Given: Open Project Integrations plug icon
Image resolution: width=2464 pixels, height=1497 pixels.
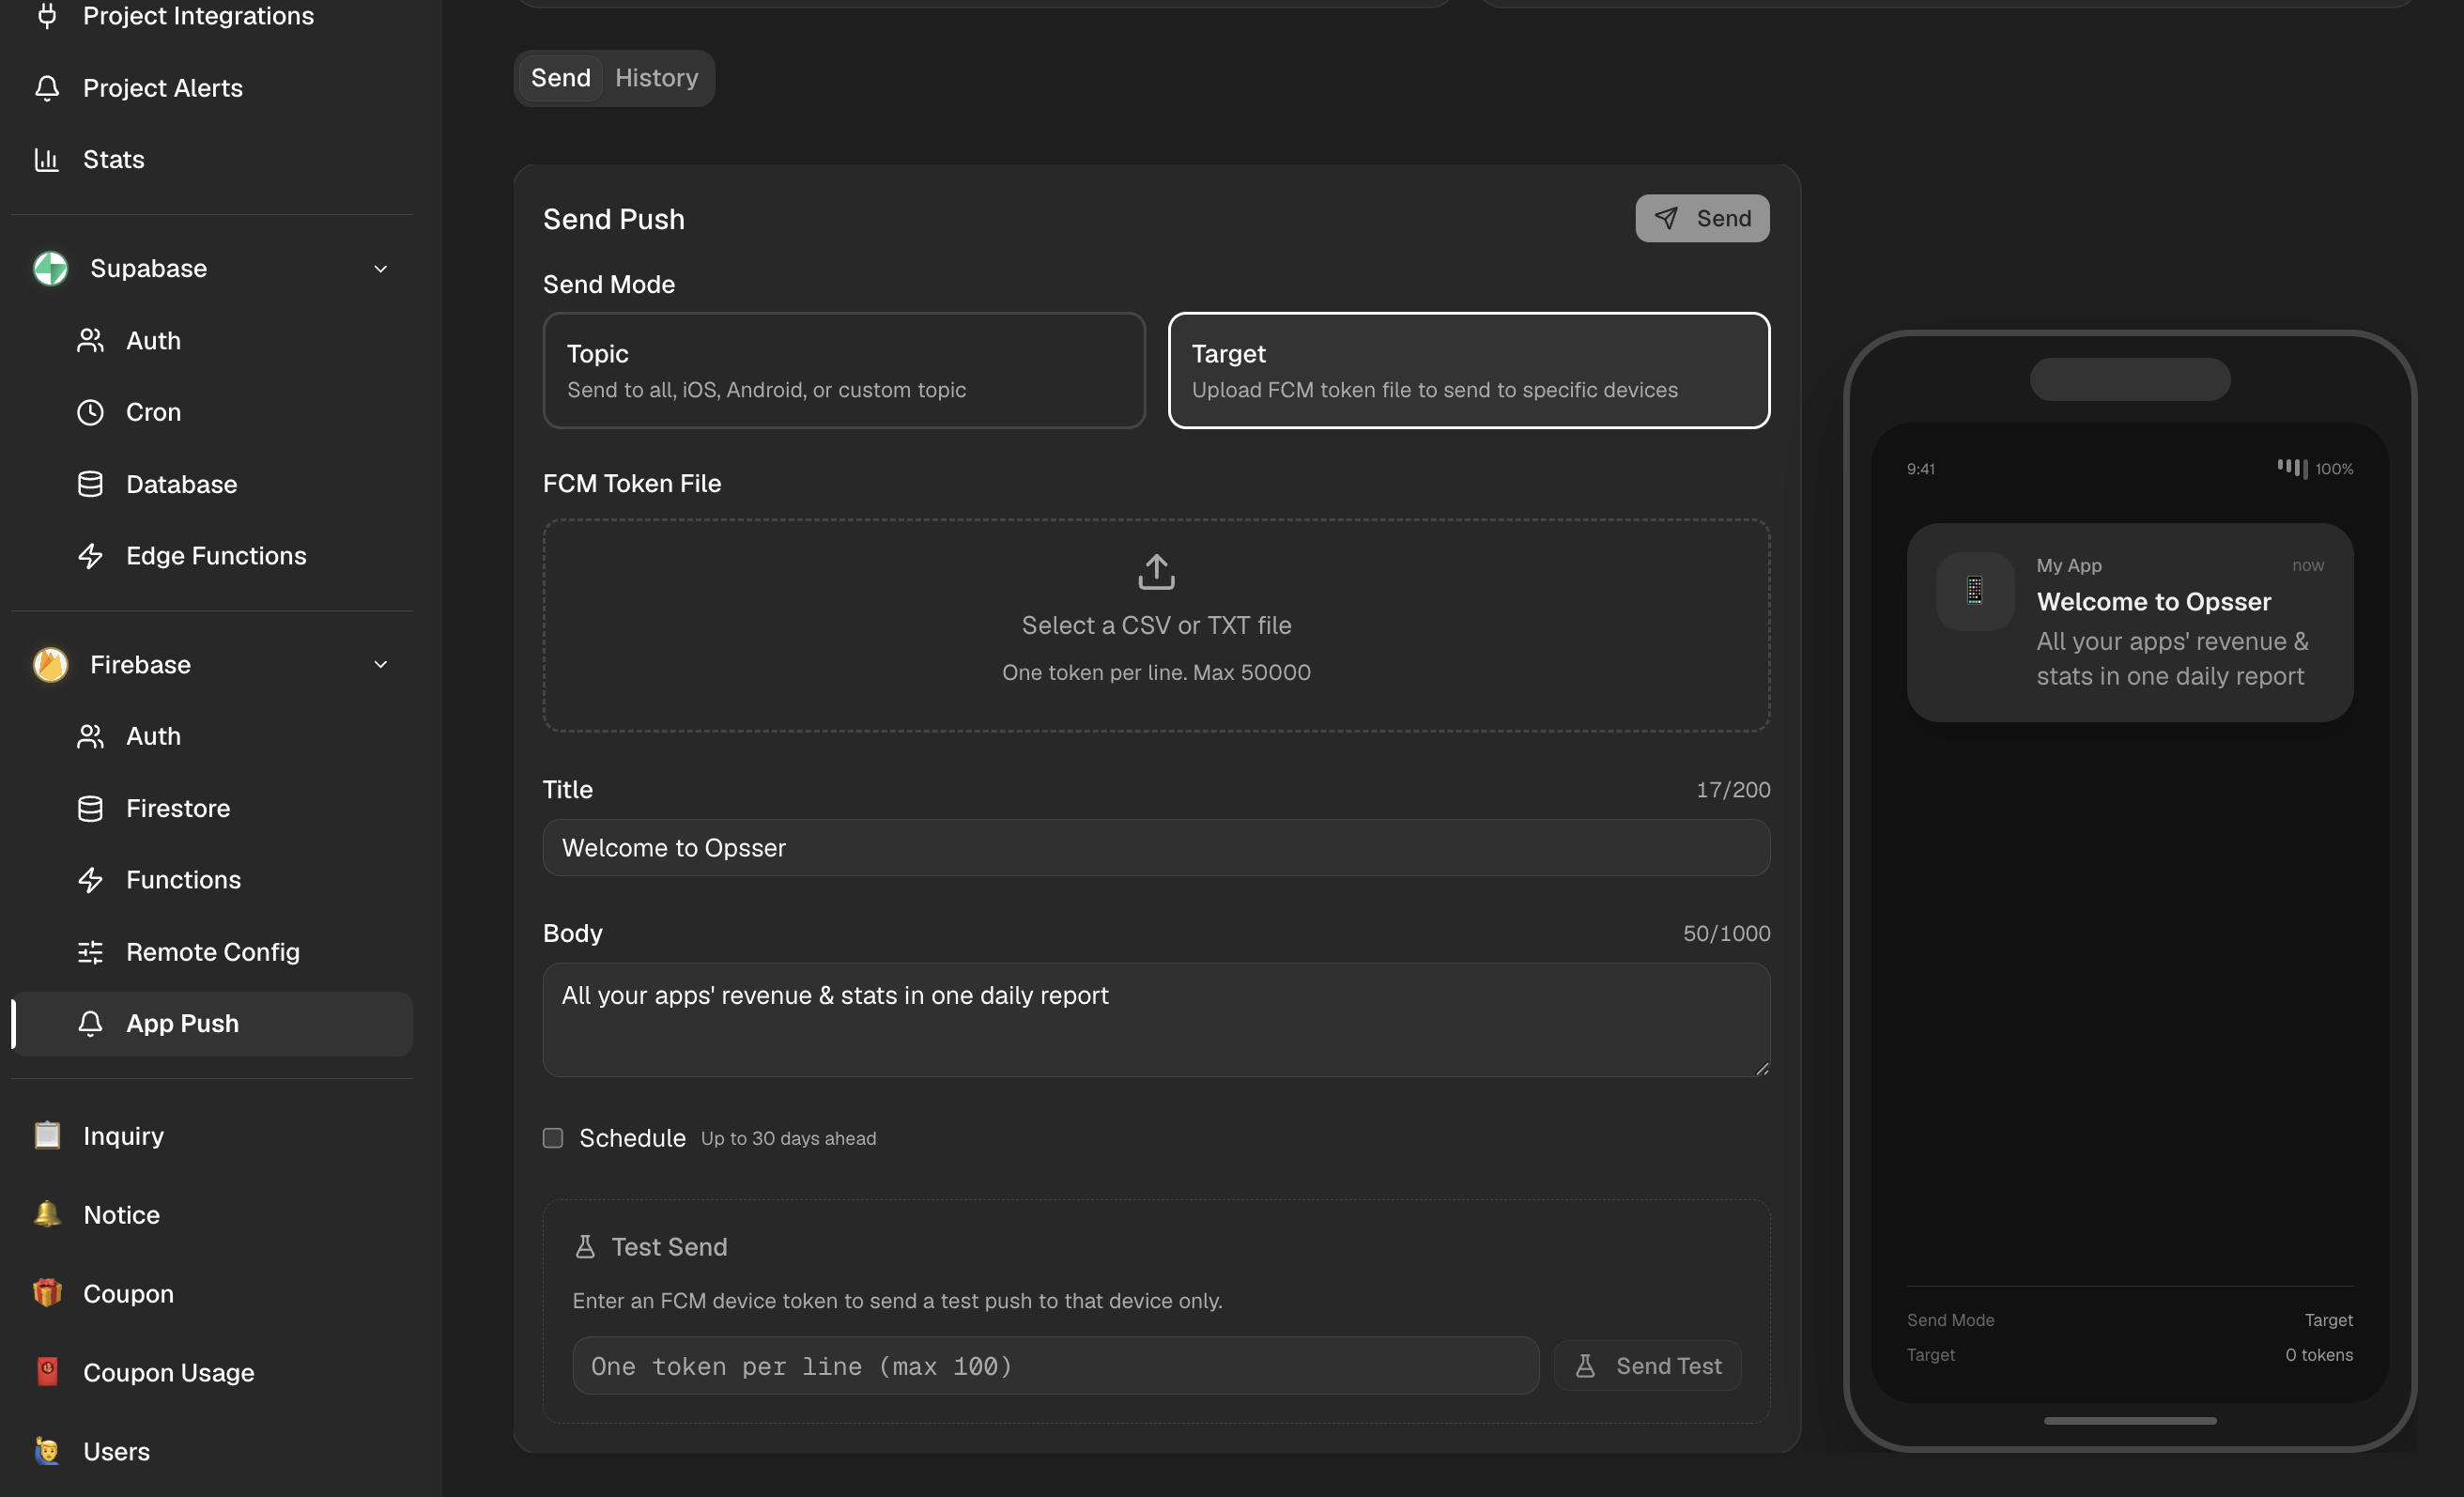Looking at the screenshot, I should coord(47,15).
